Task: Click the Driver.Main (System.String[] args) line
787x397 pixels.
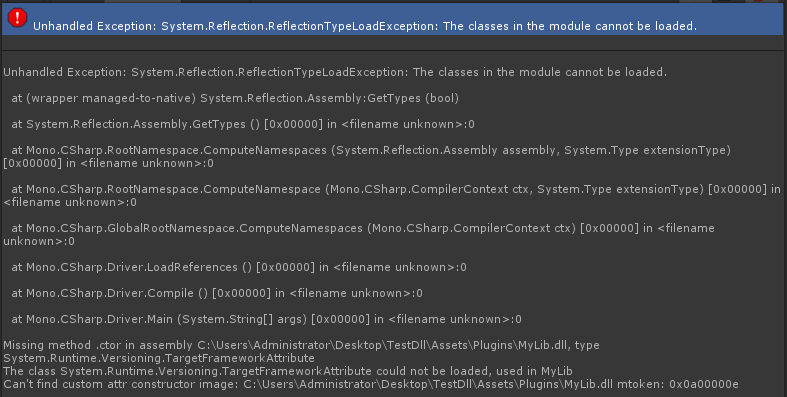Action: coord(267,319)
